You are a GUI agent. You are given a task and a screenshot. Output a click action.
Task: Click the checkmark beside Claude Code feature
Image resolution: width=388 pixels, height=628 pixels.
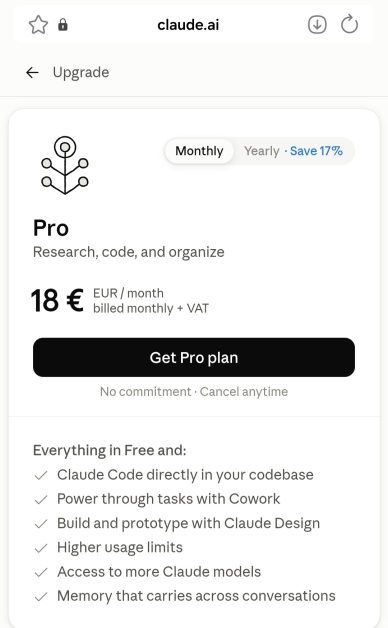[x=41, y=475]
